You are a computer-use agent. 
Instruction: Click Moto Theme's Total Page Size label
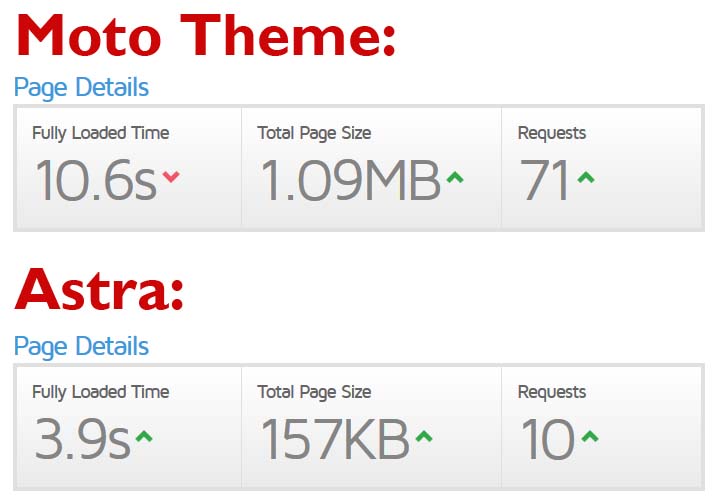tap(314, 133)
